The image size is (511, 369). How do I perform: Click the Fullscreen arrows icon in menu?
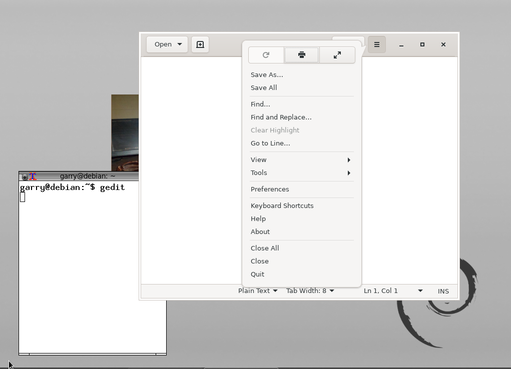[x=337, y=55]
